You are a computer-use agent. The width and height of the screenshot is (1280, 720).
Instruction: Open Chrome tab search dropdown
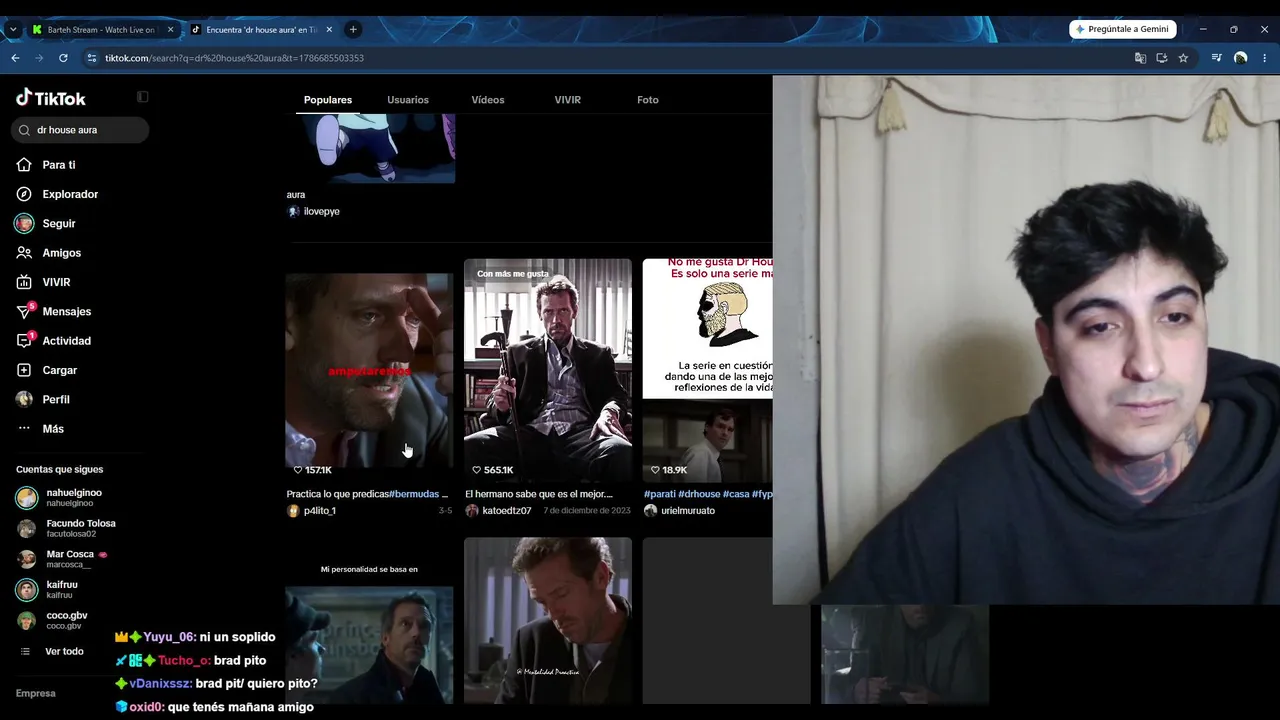tap(13, 30)
